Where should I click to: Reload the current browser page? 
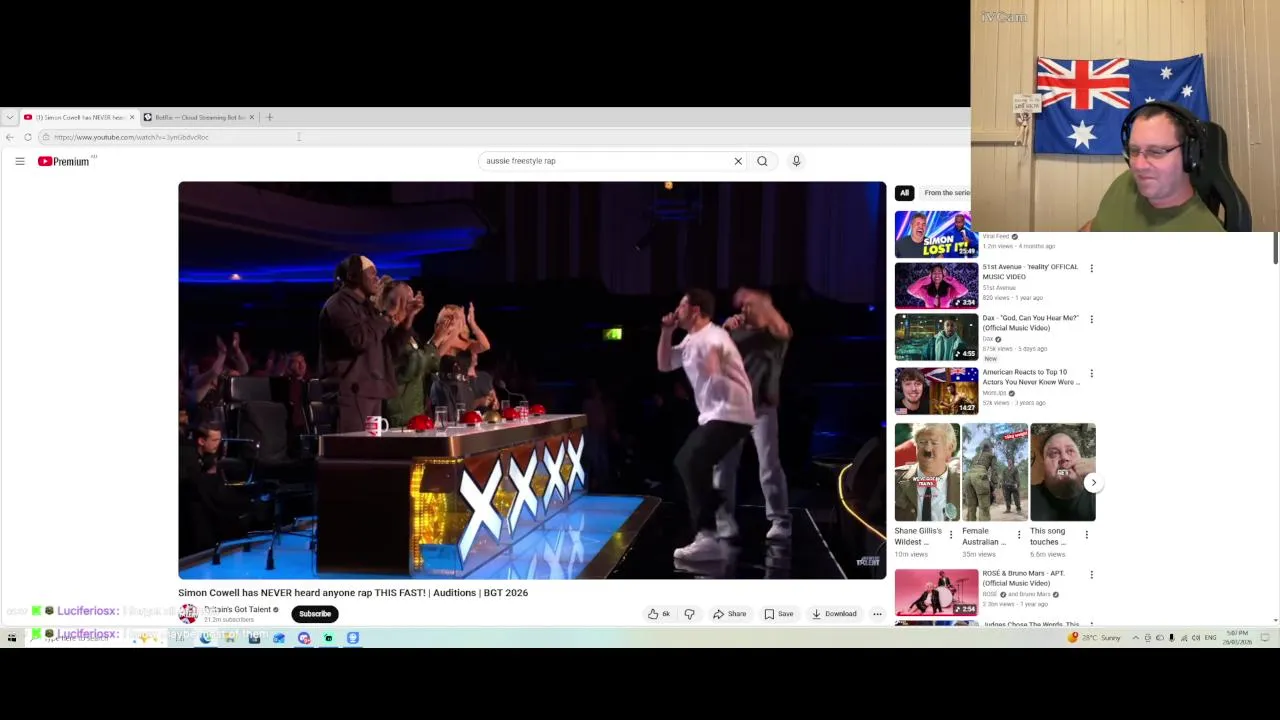28,137
